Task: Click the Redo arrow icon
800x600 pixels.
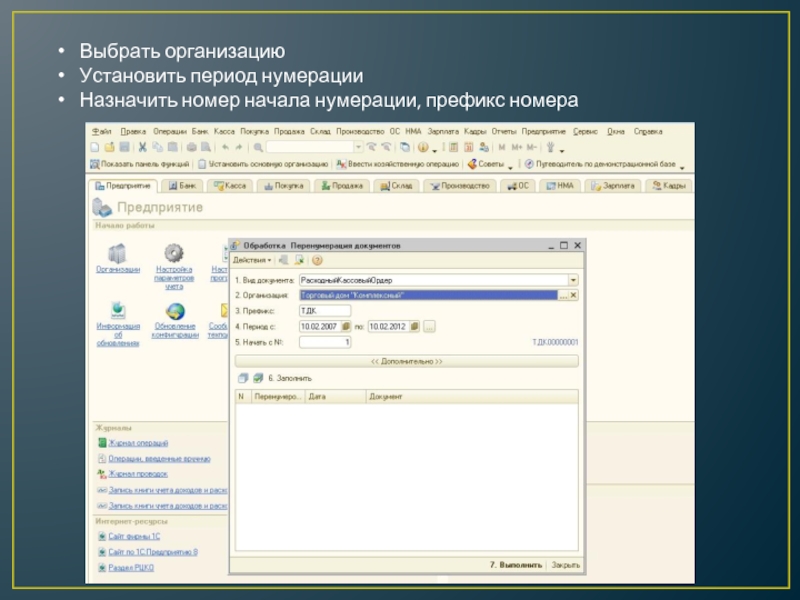Action: coord(239,147)
